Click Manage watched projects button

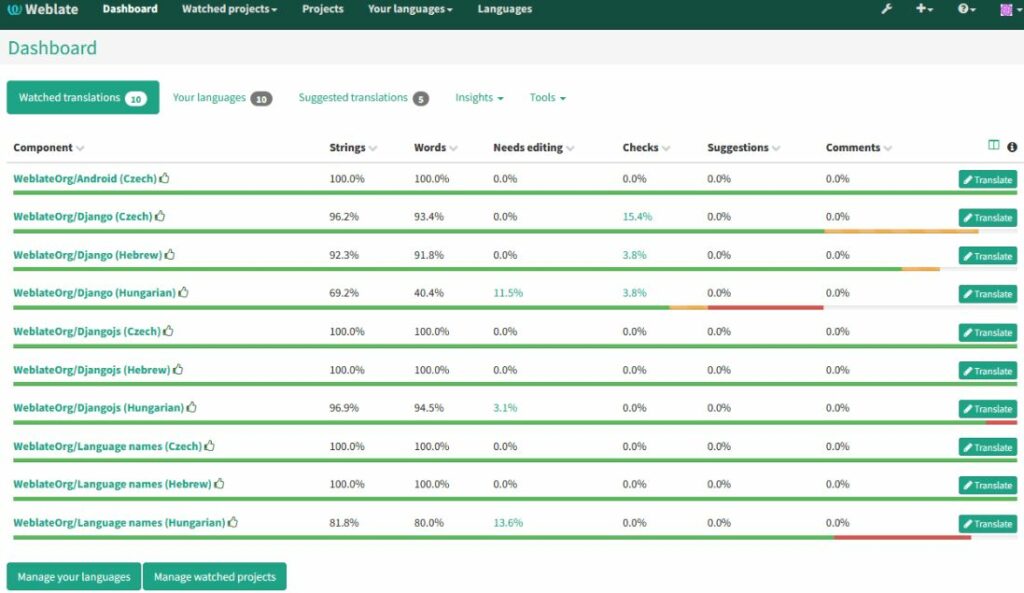(215, 576)
